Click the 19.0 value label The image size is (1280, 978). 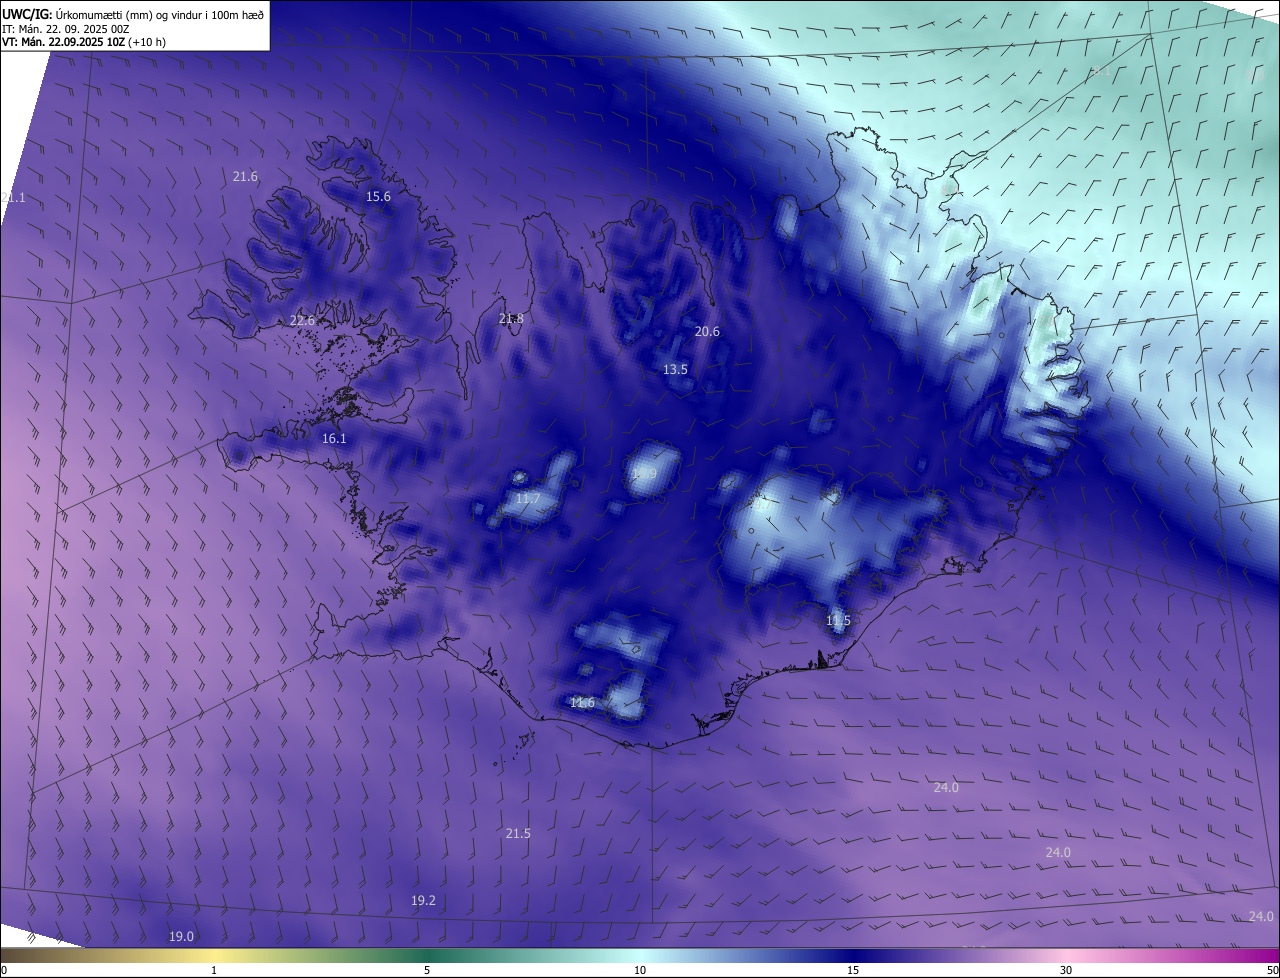pyautogui.click(x=181, y=937)
